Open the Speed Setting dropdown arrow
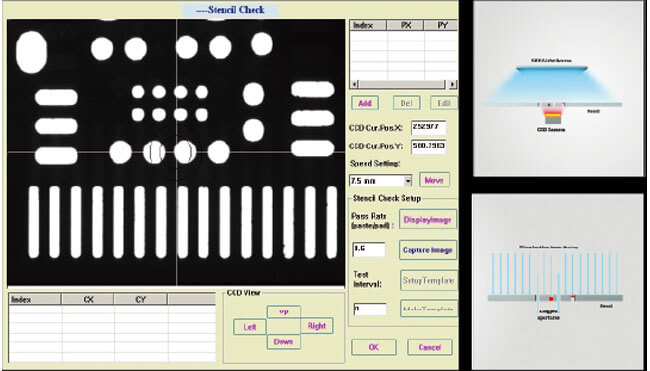Viewport: 650px width, 371px height. [408, 181]
